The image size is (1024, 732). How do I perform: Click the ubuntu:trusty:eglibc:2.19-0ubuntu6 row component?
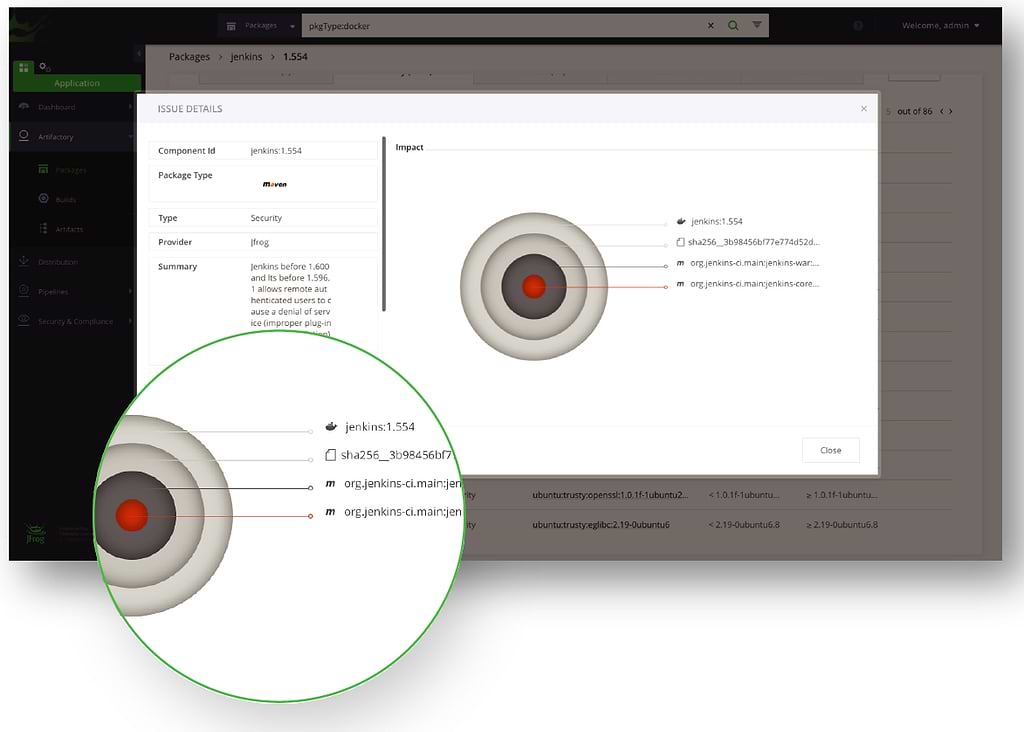tap(601, 524)
